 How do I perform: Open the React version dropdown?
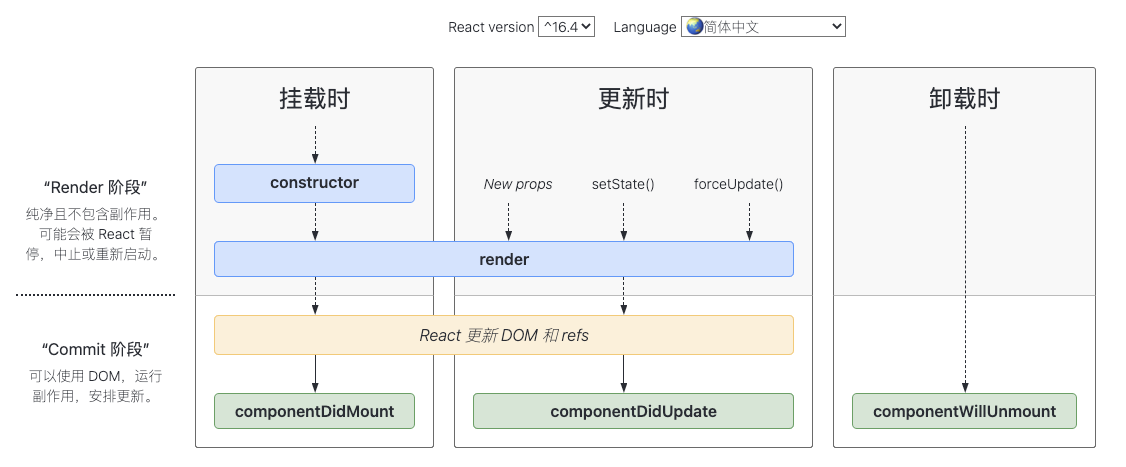point(566,27)
